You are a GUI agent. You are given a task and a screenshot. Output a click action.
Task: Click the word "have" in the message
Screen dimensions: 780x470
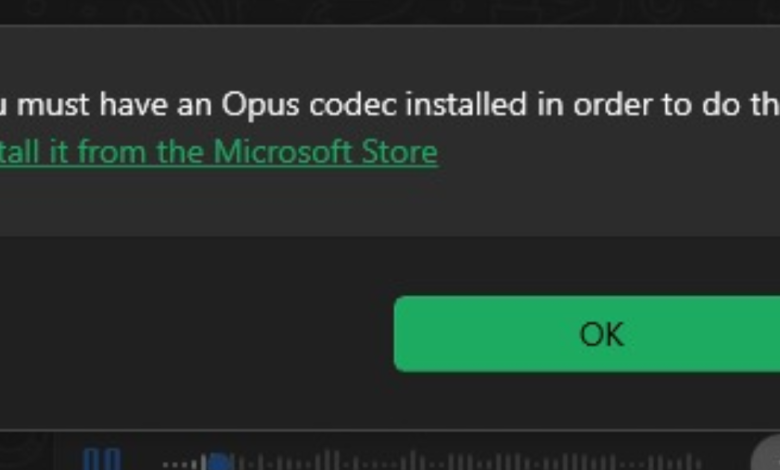point(131,106)
